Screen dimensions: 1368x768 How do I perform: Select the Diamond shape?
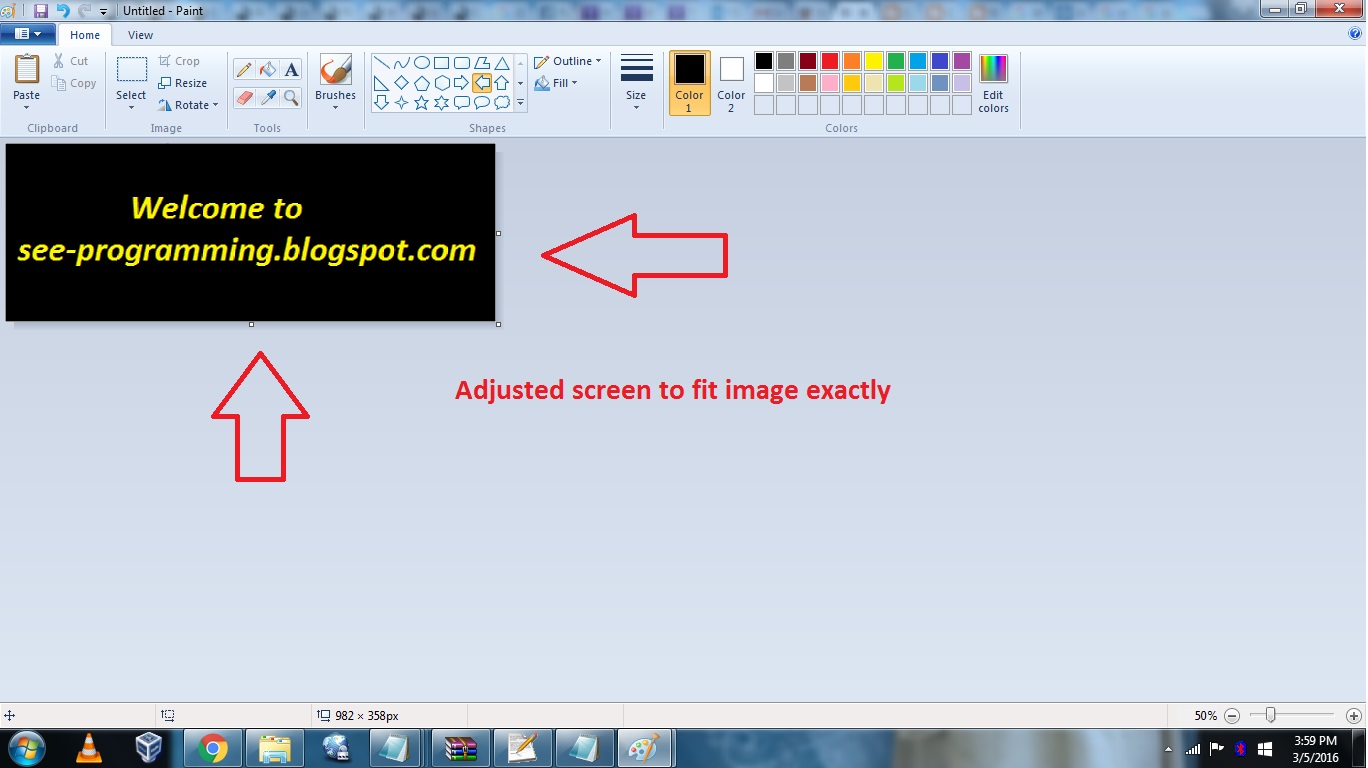click(x=401, y=83)
